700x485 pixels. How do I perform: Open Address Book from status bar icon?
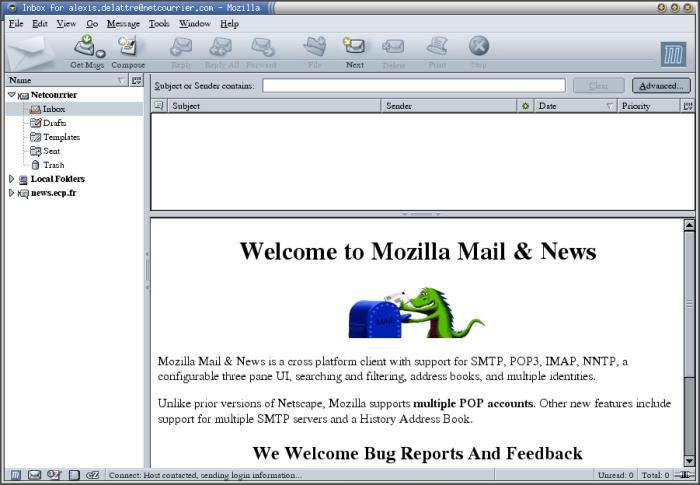point(74,475)
